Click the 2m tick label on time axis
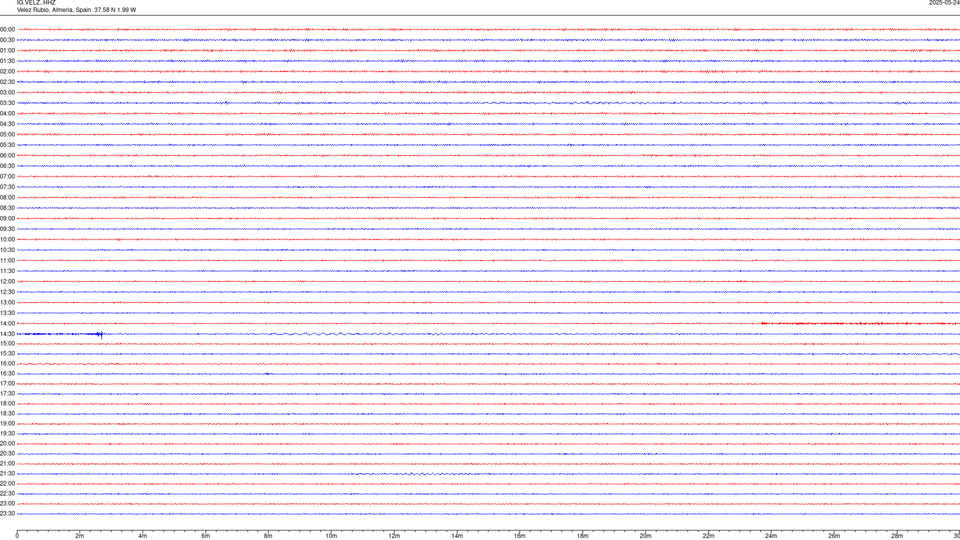Image resolution: width=960 pixels, height=540 pixels. click(80, 536)
